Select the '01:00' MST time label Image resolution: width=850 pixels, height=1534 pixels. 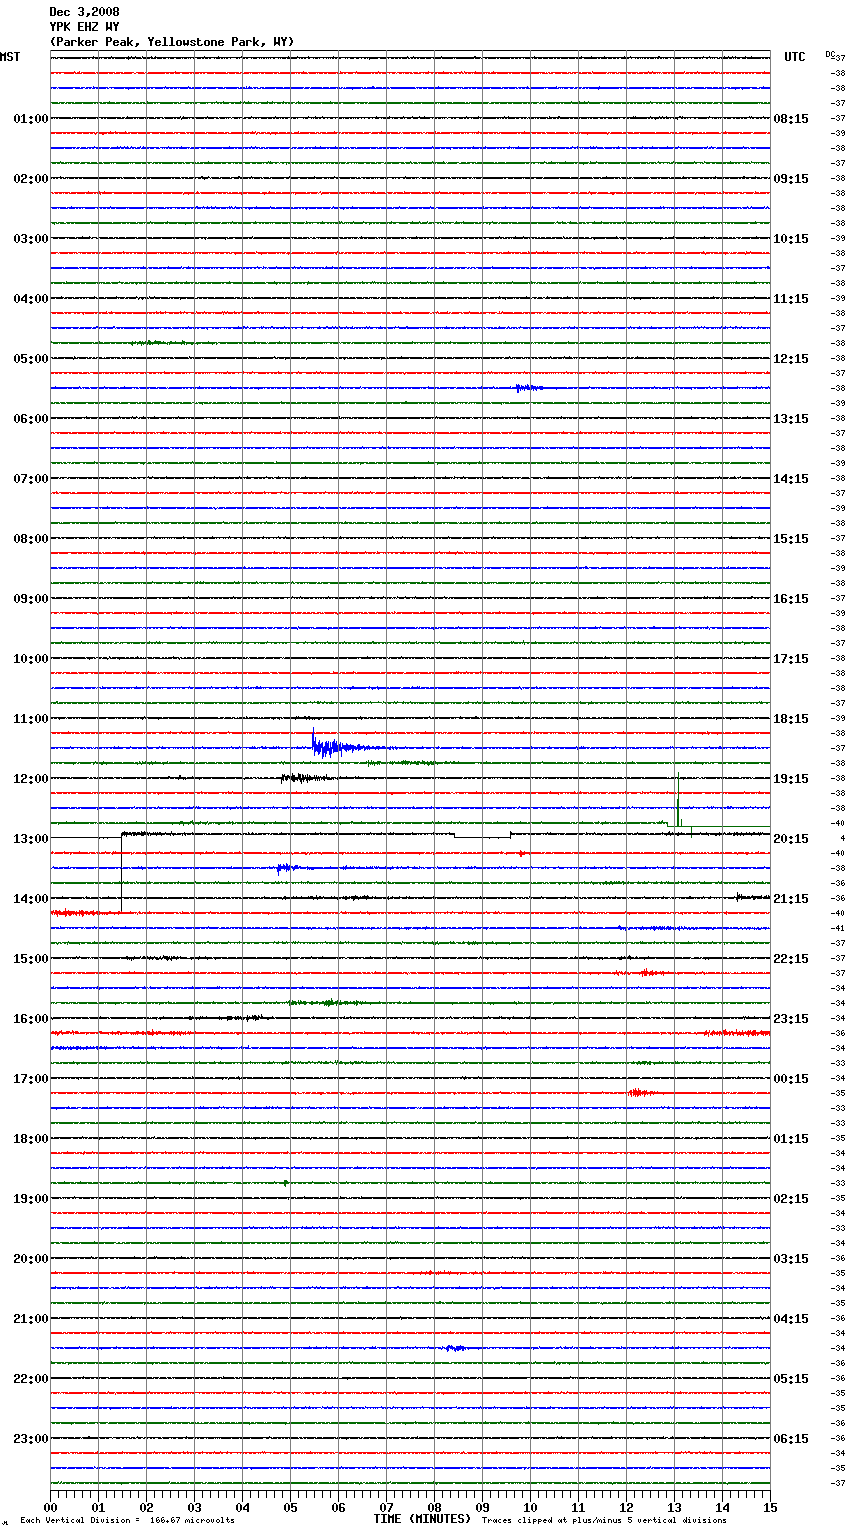click(x=30, y=119)
